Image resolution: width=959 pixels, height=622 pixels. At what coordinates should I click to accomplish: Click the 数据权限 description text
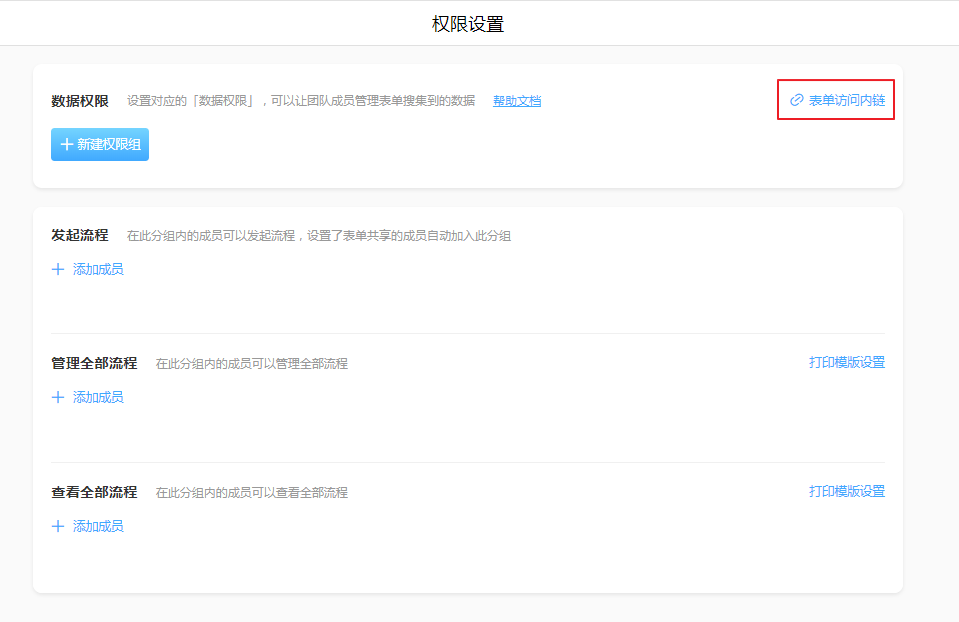coord(300,101)
